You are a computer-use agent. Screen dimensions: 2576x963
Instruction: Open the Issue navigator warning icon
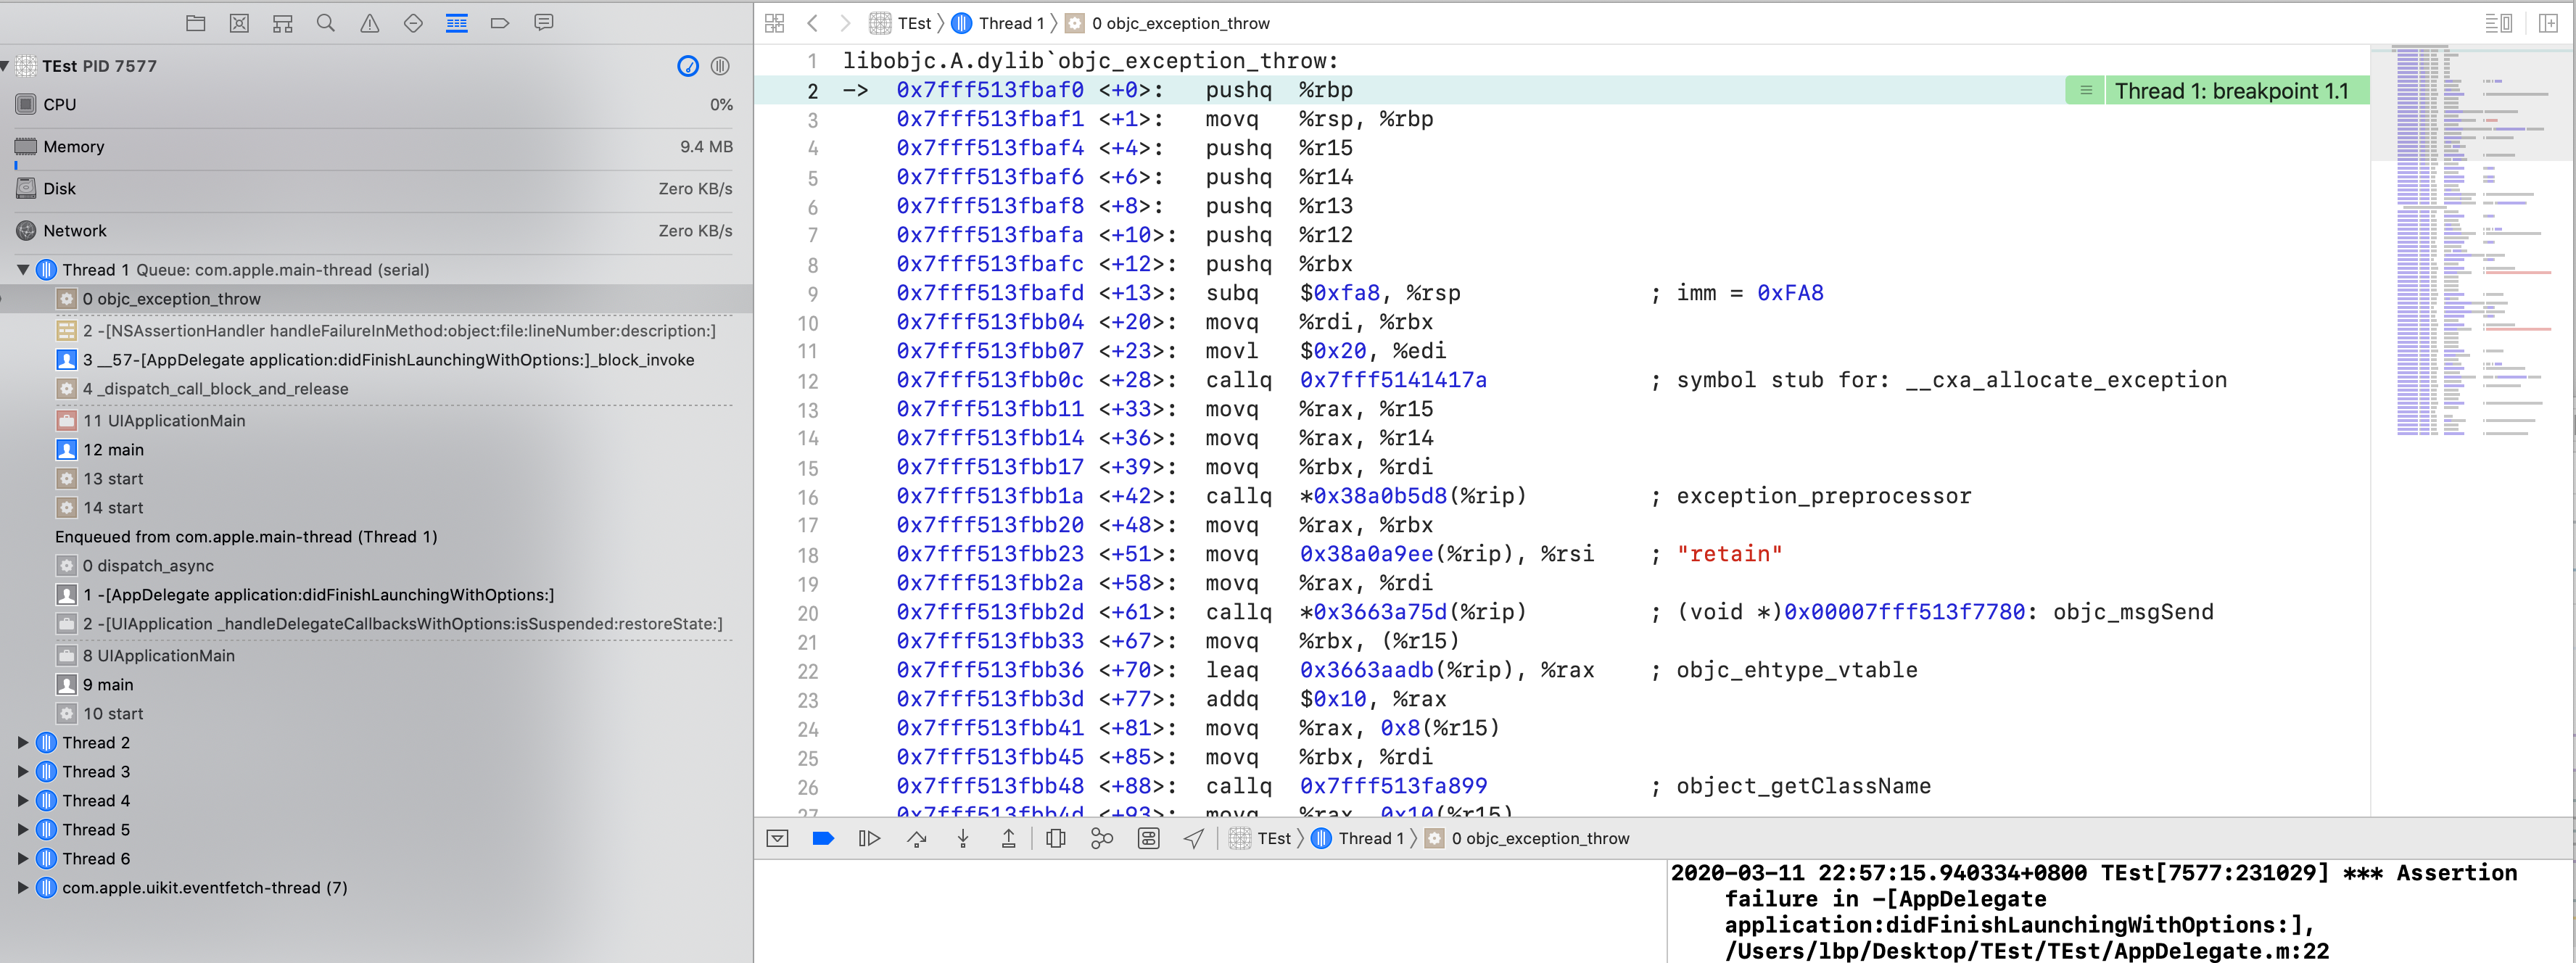tap(370, 23)
